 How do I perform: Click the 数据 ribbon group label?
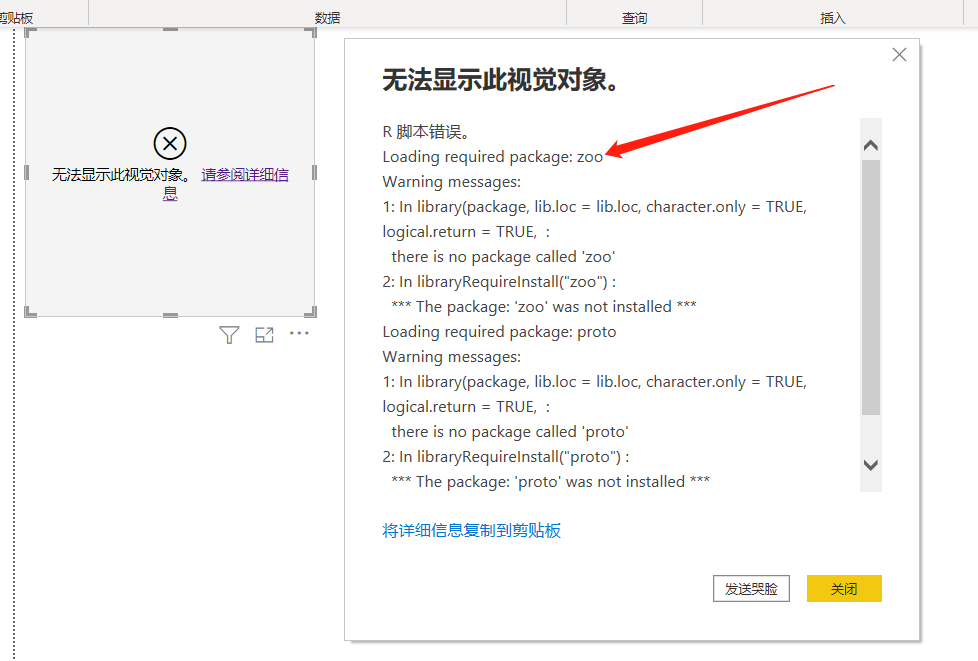[x=327, y=18]
